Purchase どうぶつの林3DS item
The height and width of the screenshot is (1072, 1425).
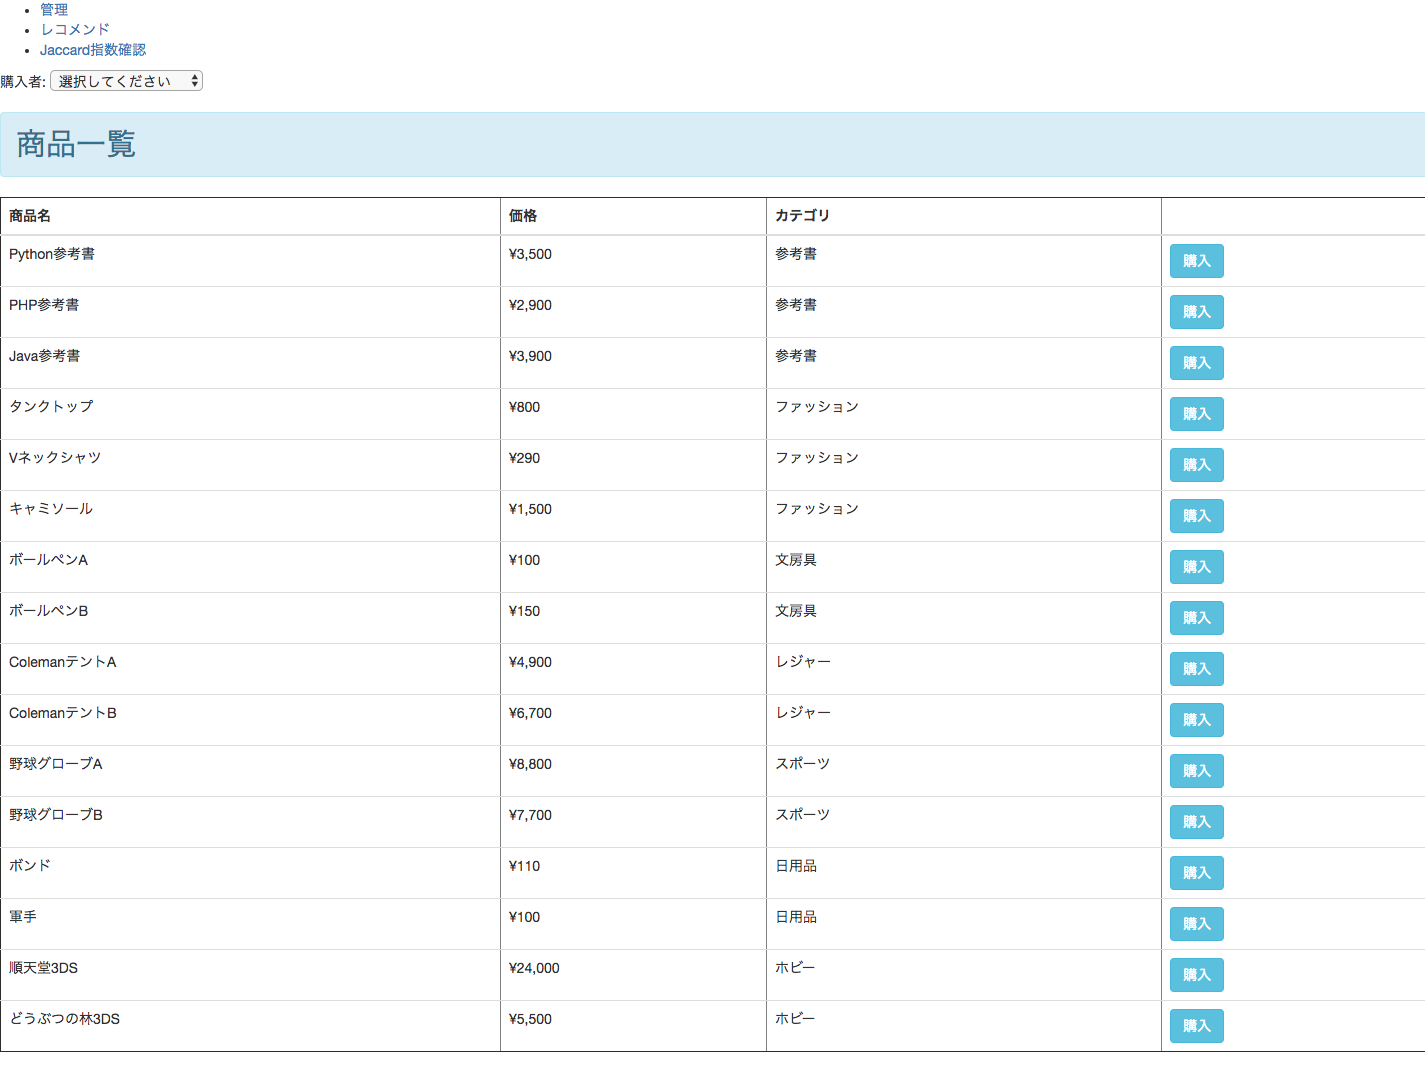(x=1196, y=1026)
